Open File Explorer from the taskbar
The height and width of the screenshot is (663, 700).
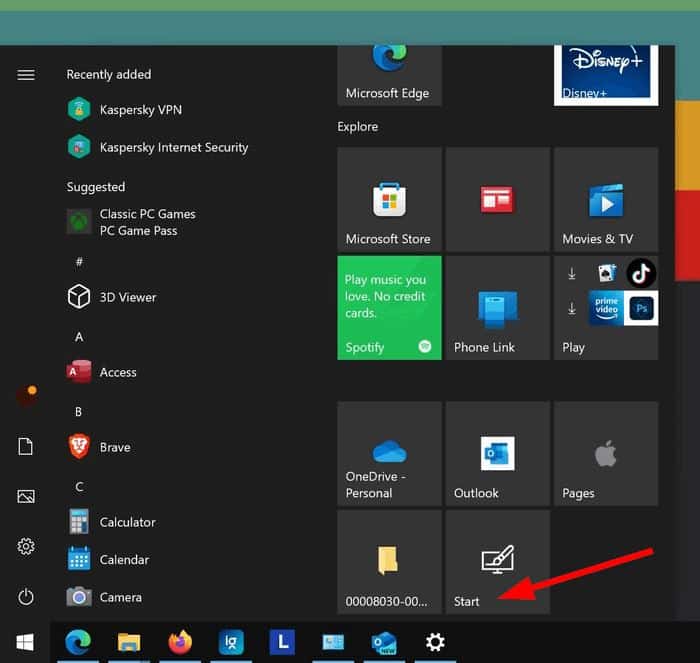tap(129, 642)
